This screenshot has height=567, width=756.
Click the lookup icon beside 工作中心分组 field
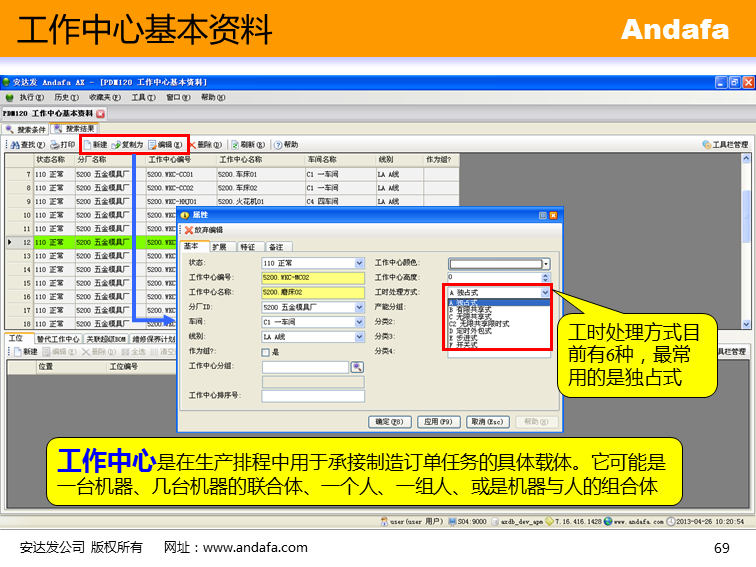357,367
